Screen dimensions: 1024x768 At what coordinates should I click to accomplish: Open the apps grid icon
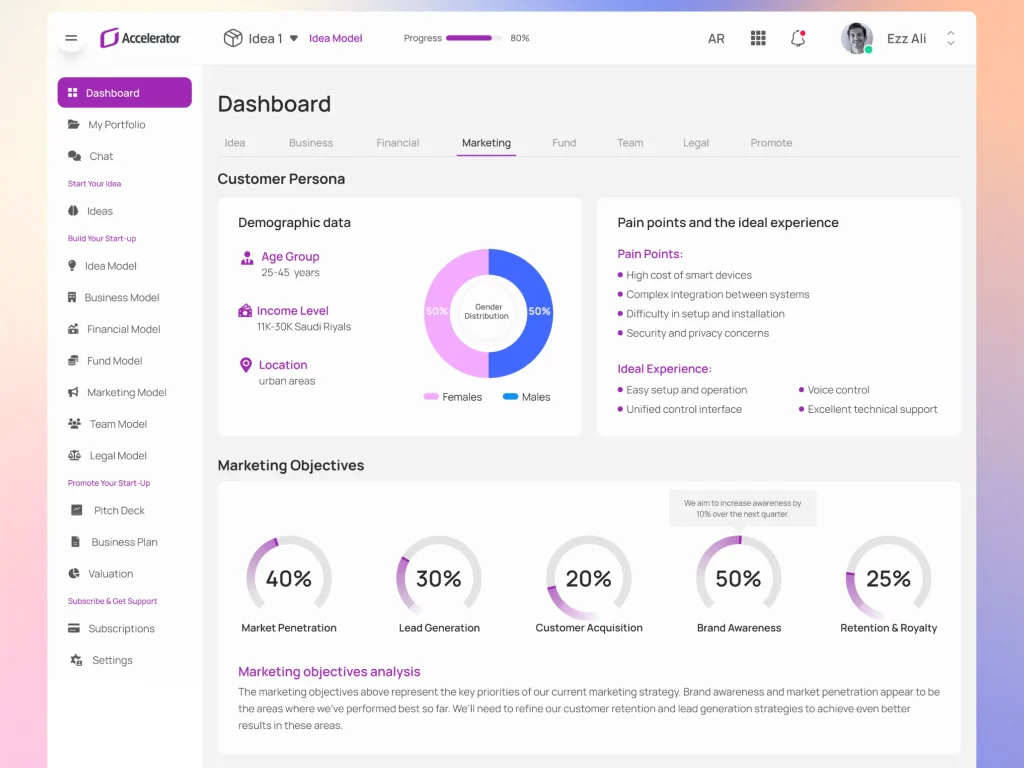coord(758,39)
